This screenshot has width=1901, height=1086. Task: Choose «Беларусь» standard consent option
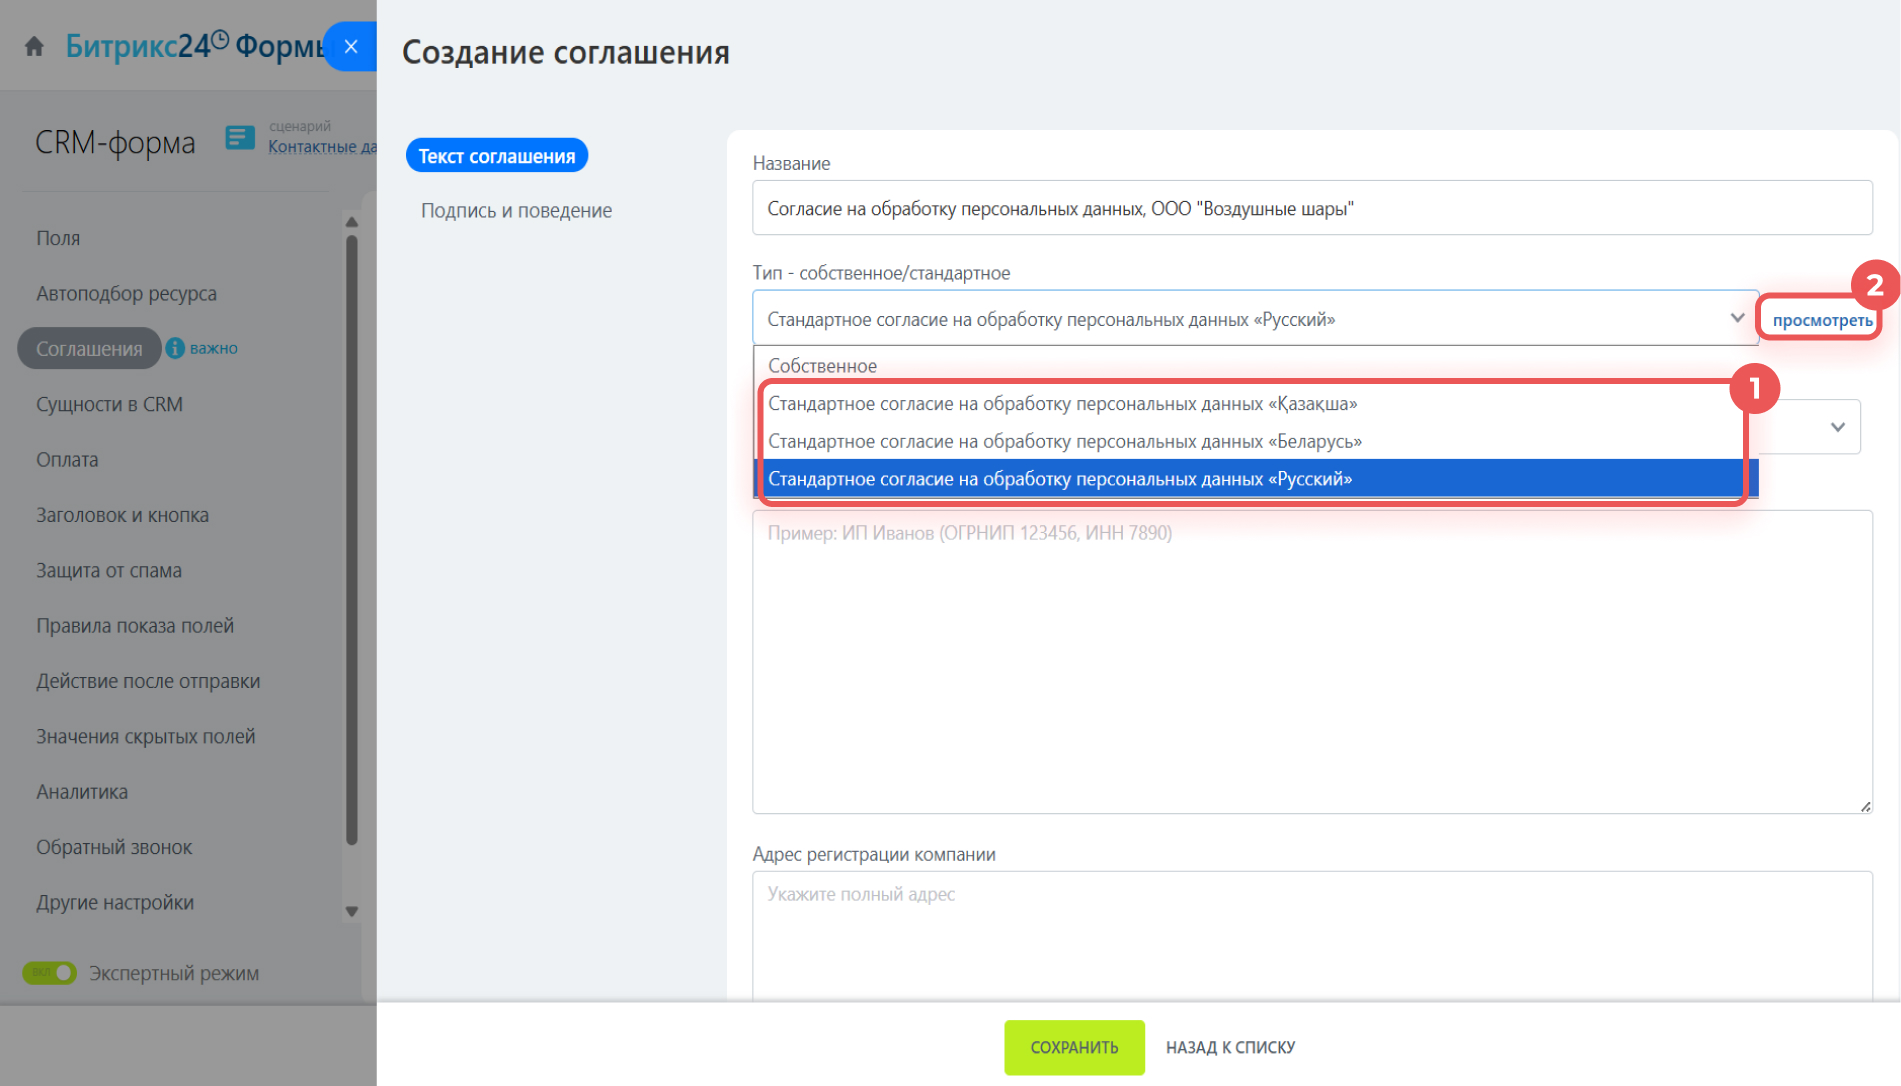click(1064, 442)
